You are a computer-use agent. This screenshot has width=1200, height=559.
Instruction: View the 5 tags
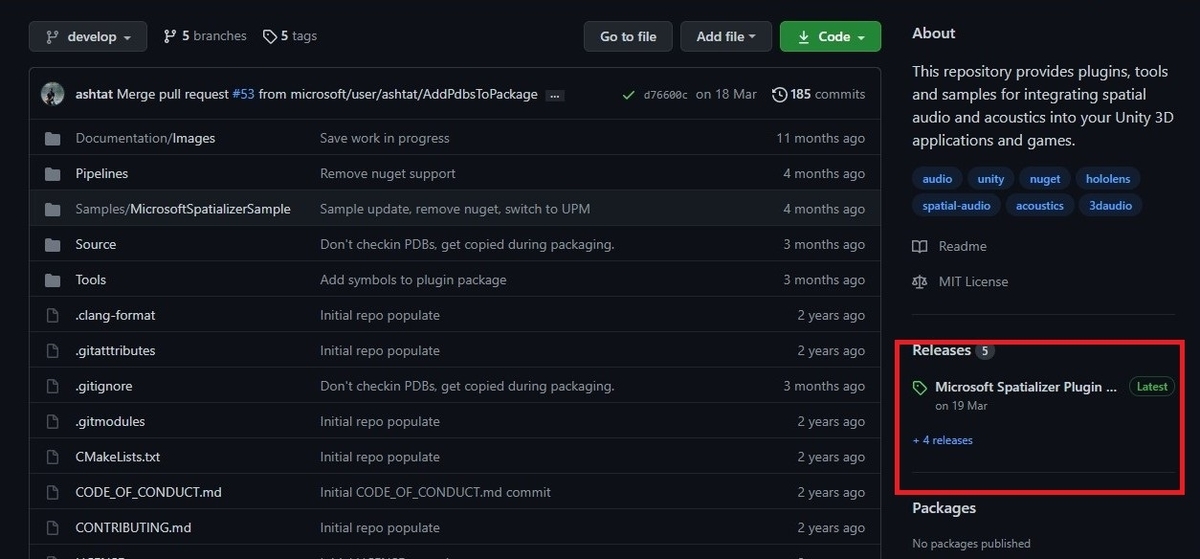(x=290, y=36)
